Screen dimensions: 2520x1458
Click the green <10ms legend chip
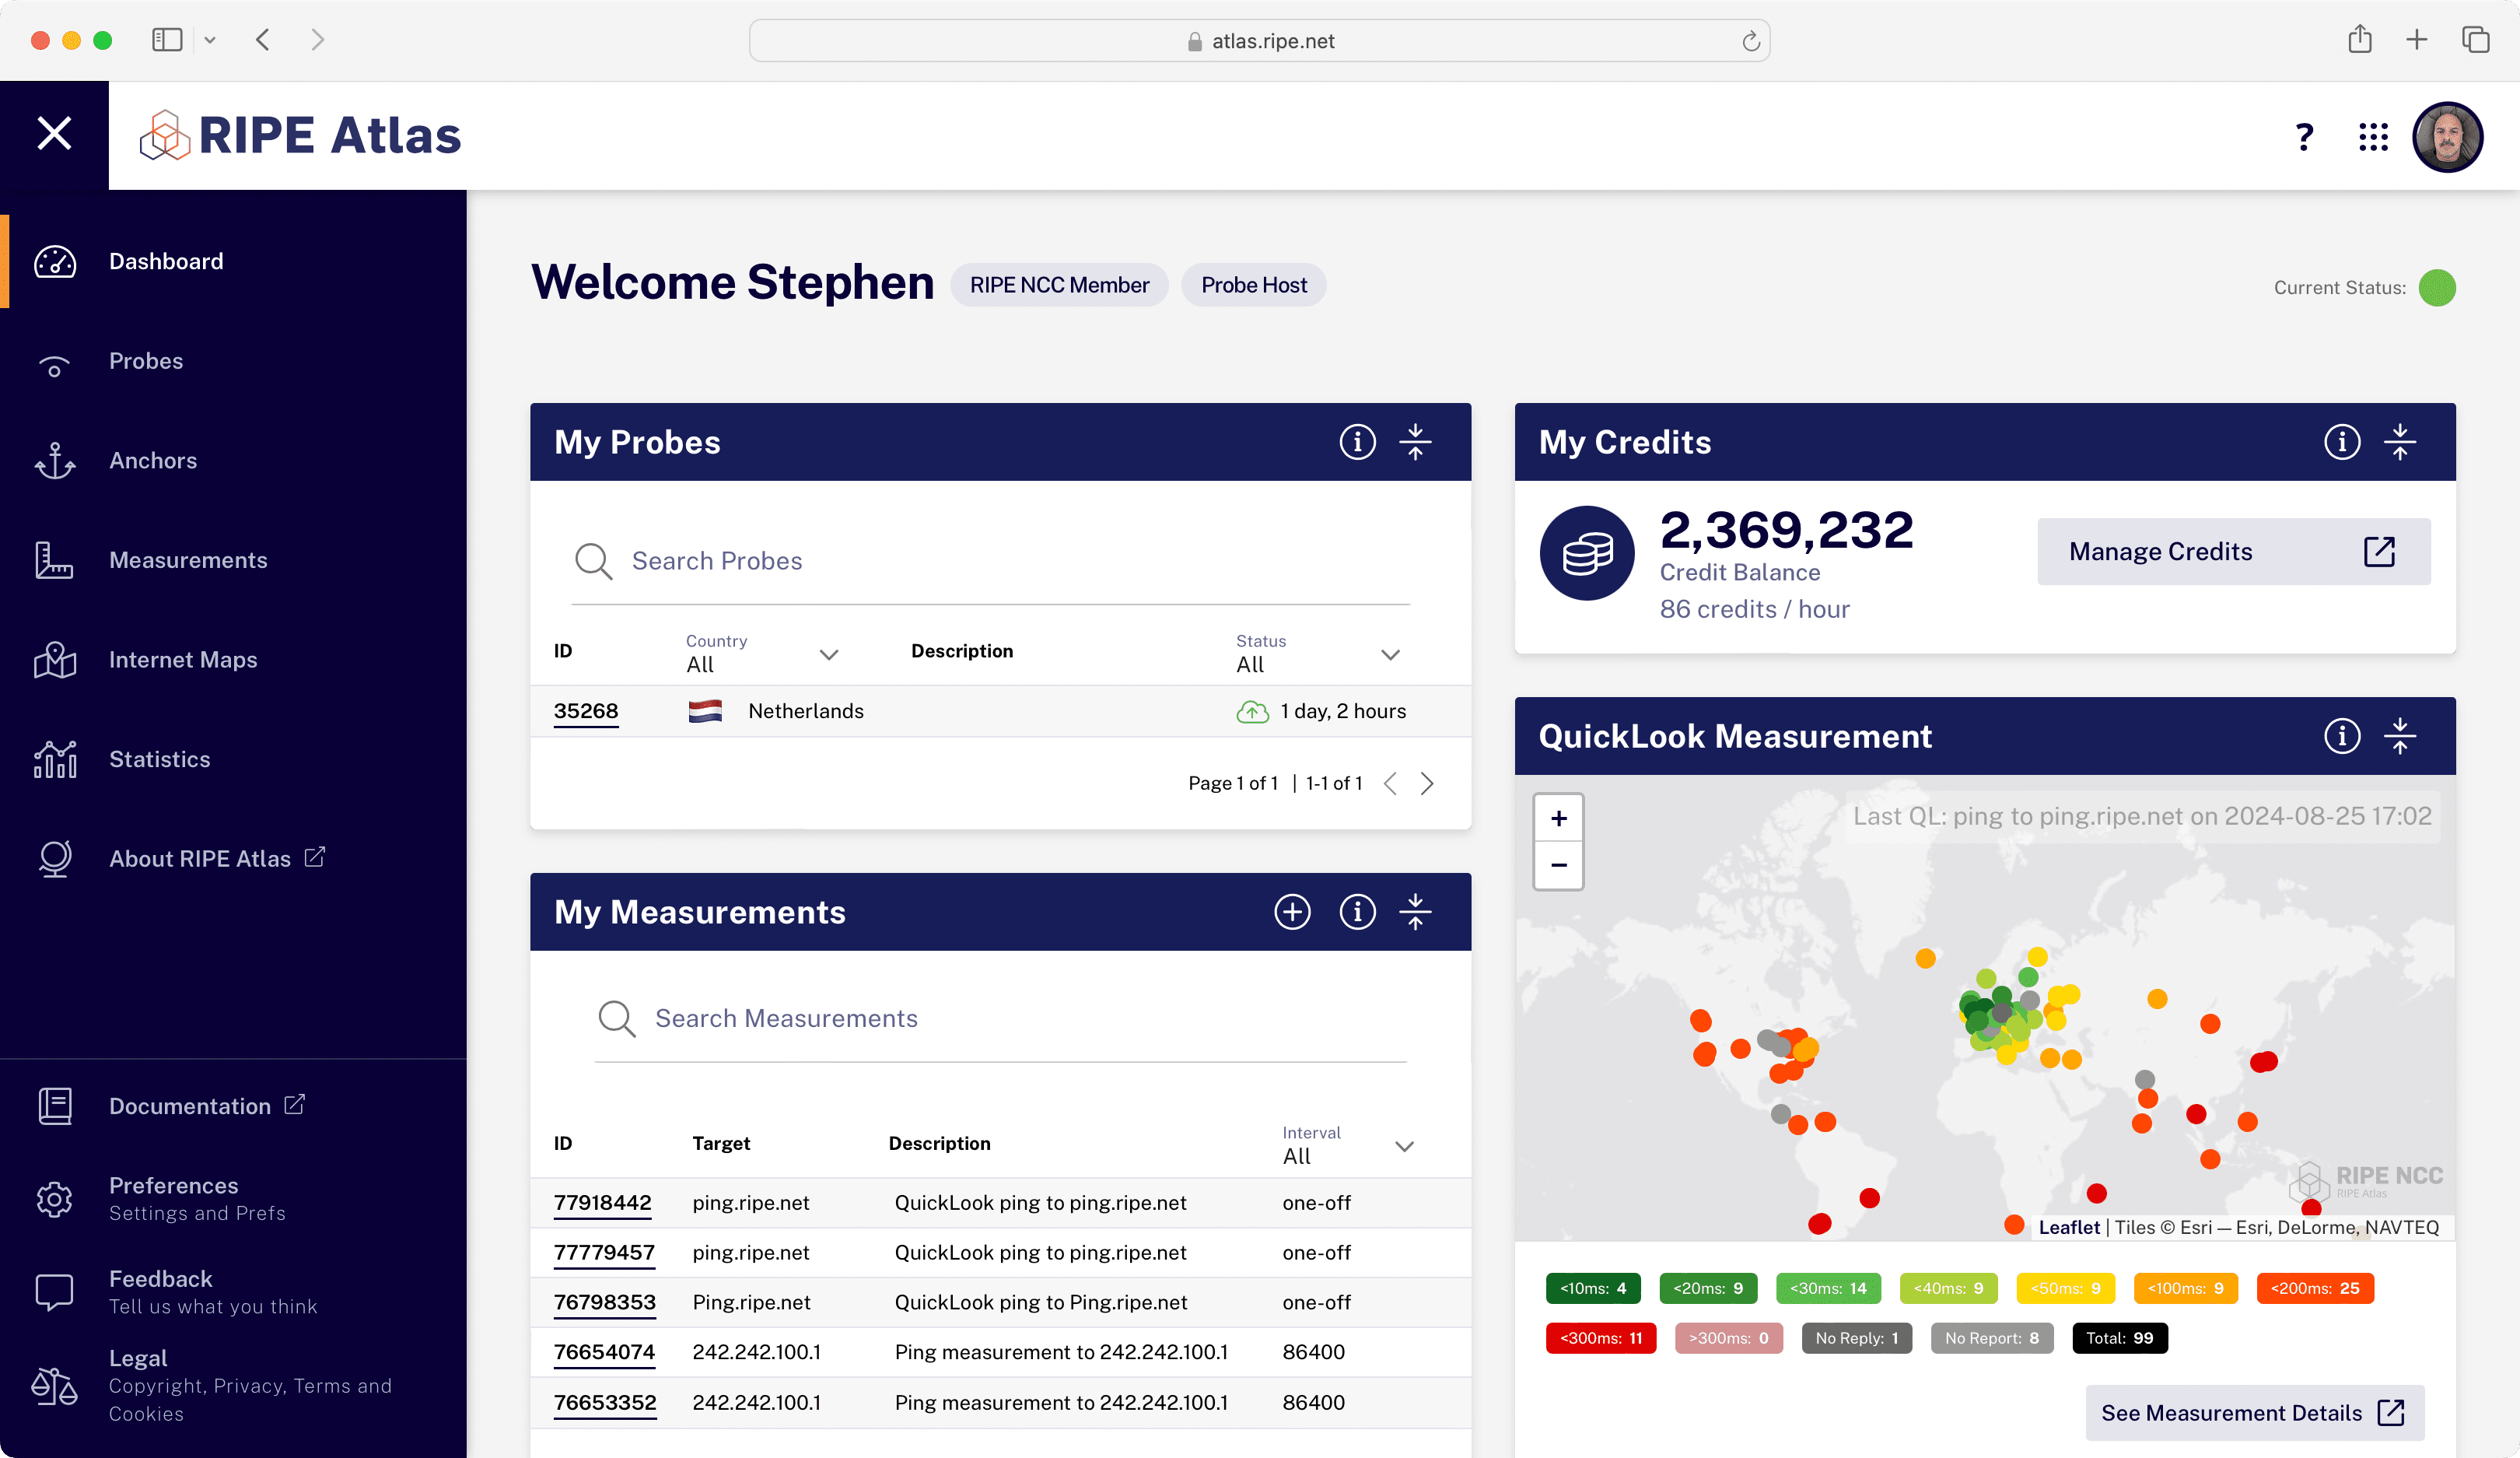click(1592, 1289)
